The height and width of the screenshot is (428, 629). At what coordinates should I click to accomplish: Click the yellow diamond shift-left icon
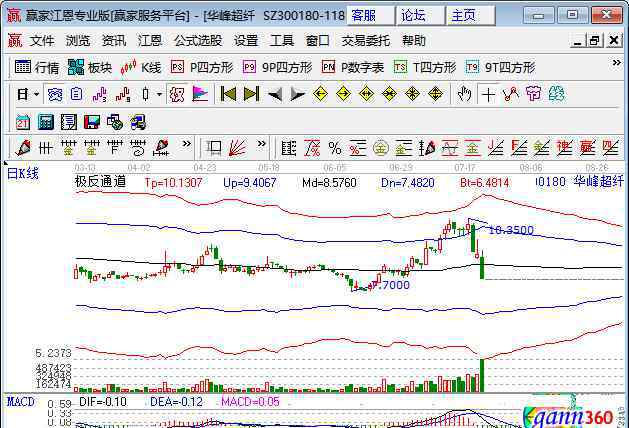pos(320,94)
